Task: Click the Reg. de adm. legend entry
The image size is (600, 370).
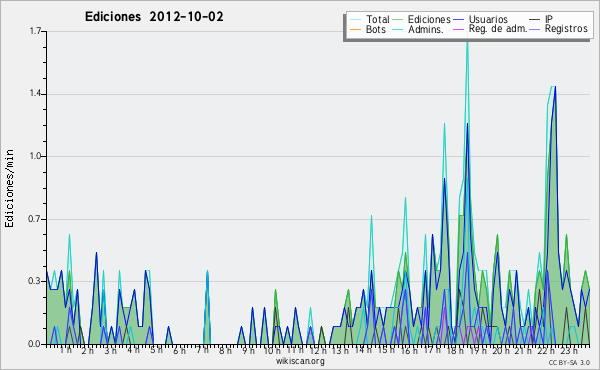Action: (x=490, y=29)
